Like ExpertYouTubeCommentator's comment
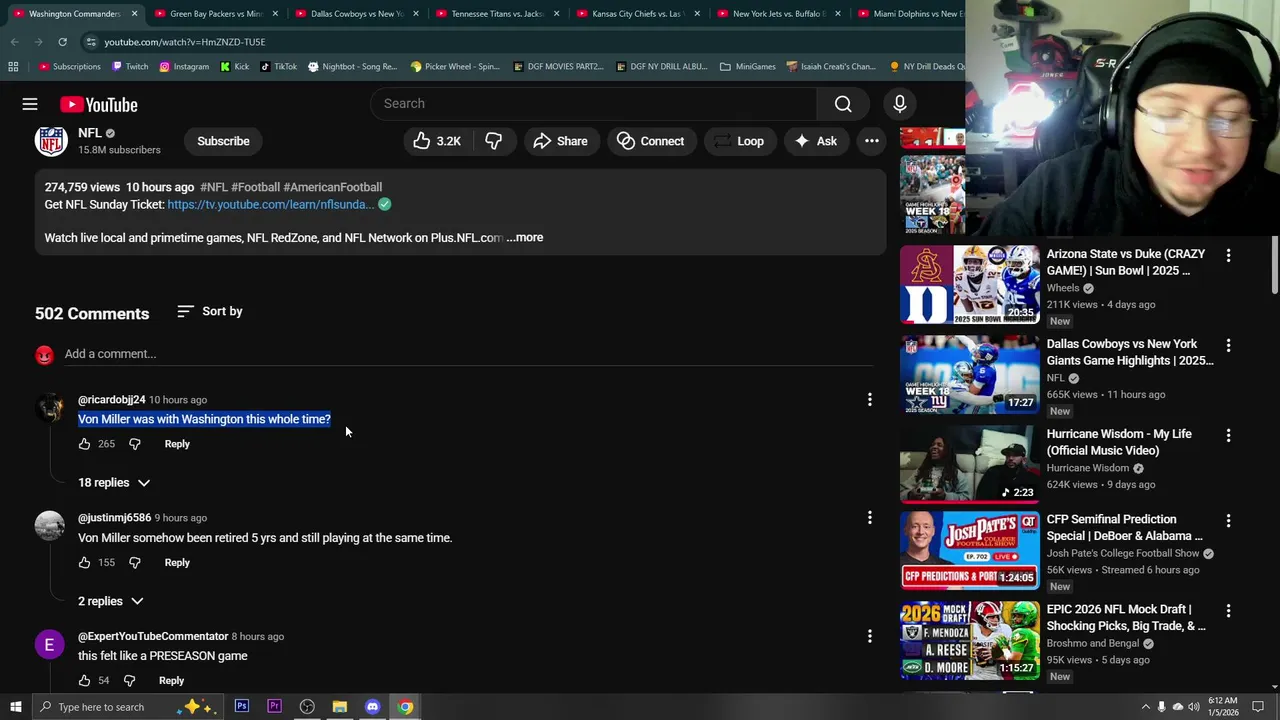1280x720 pixels. coord(85,681)
